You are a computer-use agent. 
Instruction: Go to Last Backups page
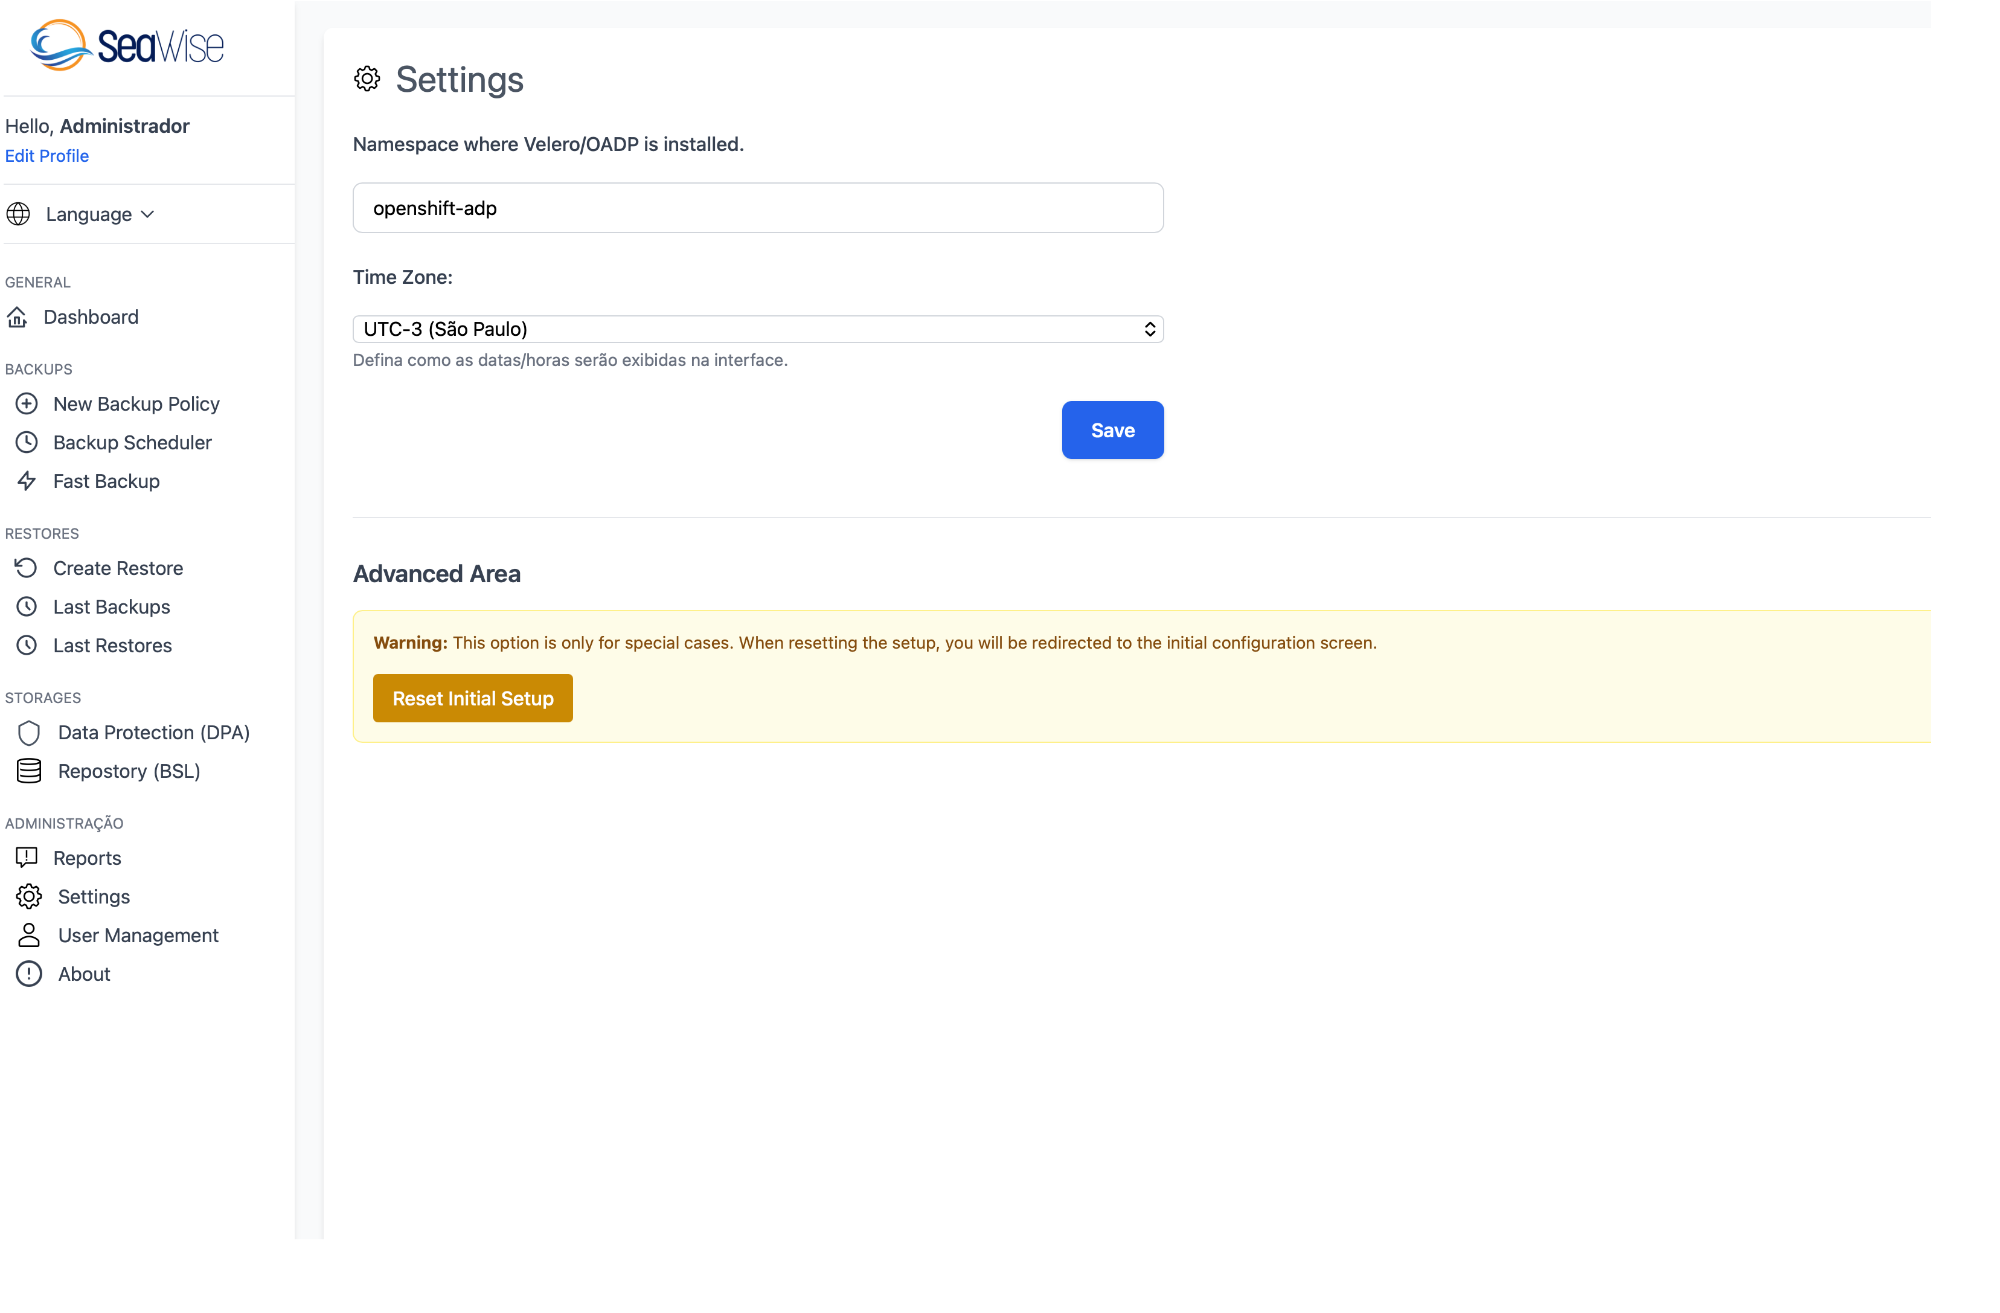click(x=111, y=607)
